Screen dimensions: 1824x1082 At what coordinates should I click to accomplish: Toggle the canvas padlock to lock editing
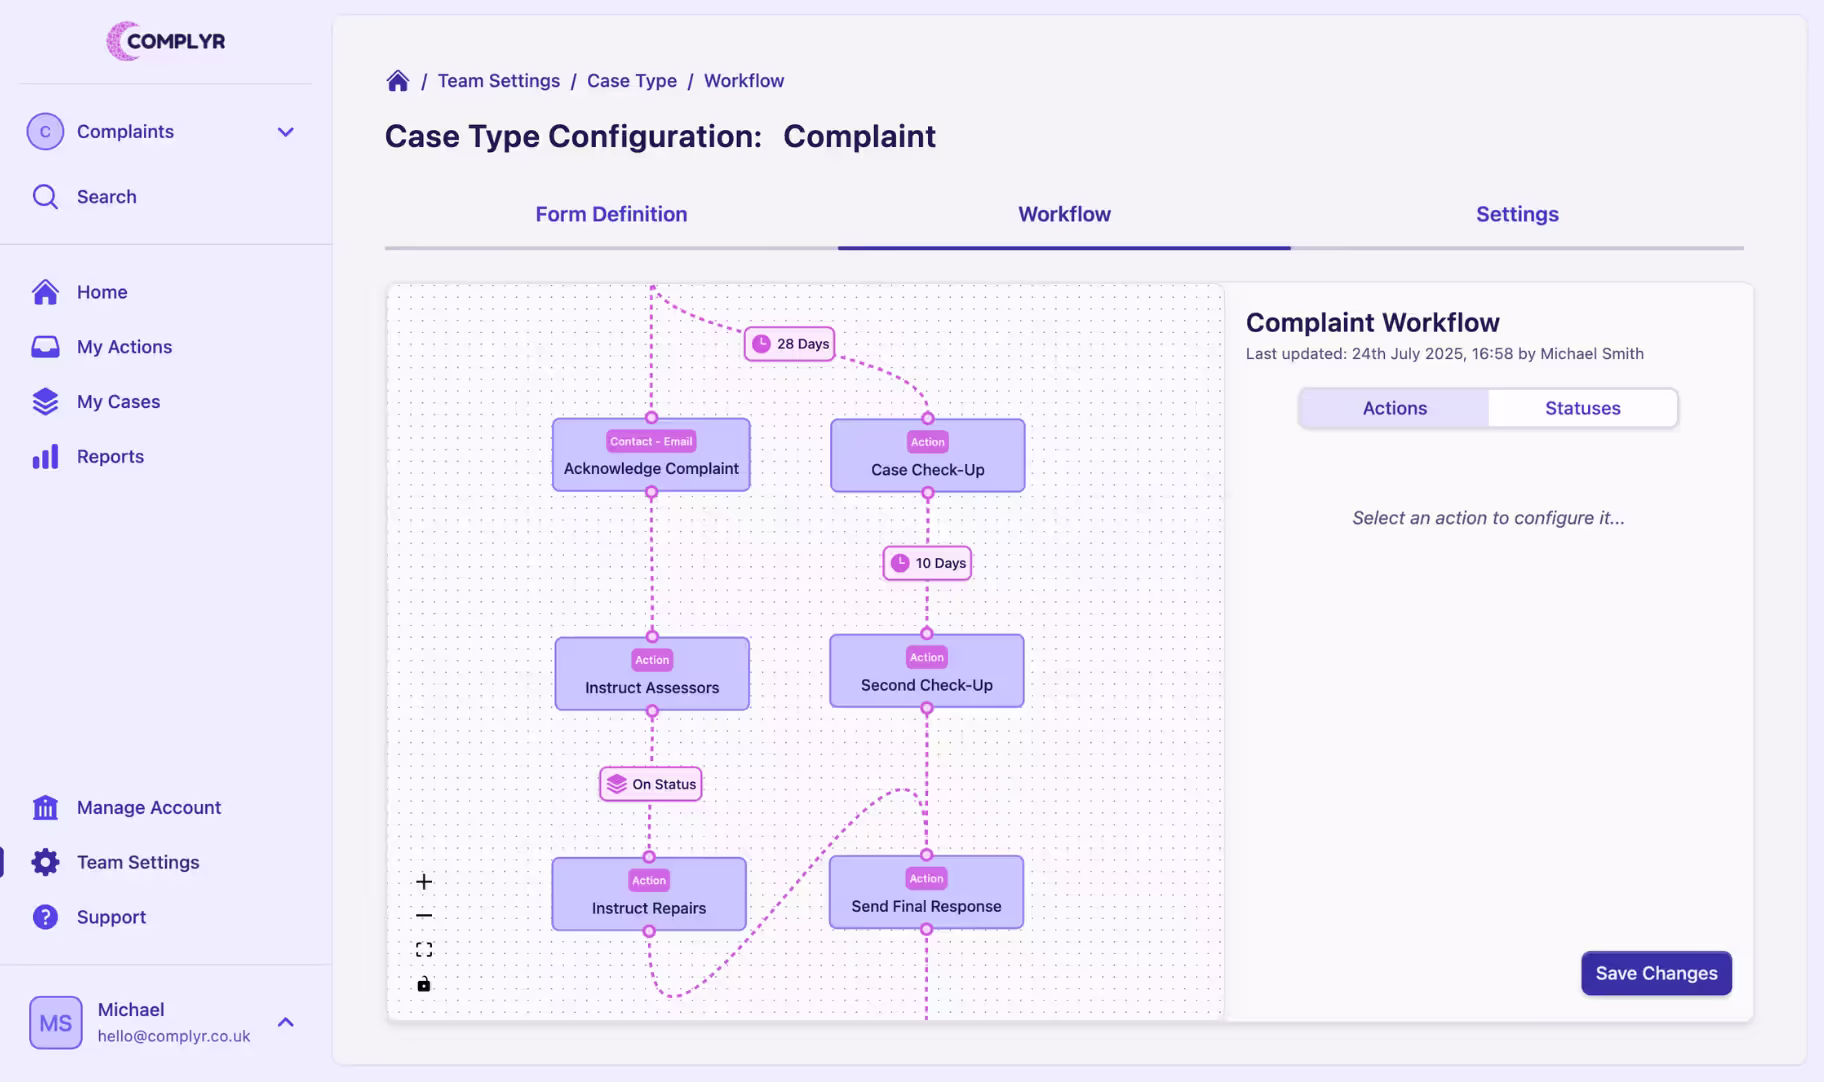[424, 983]
